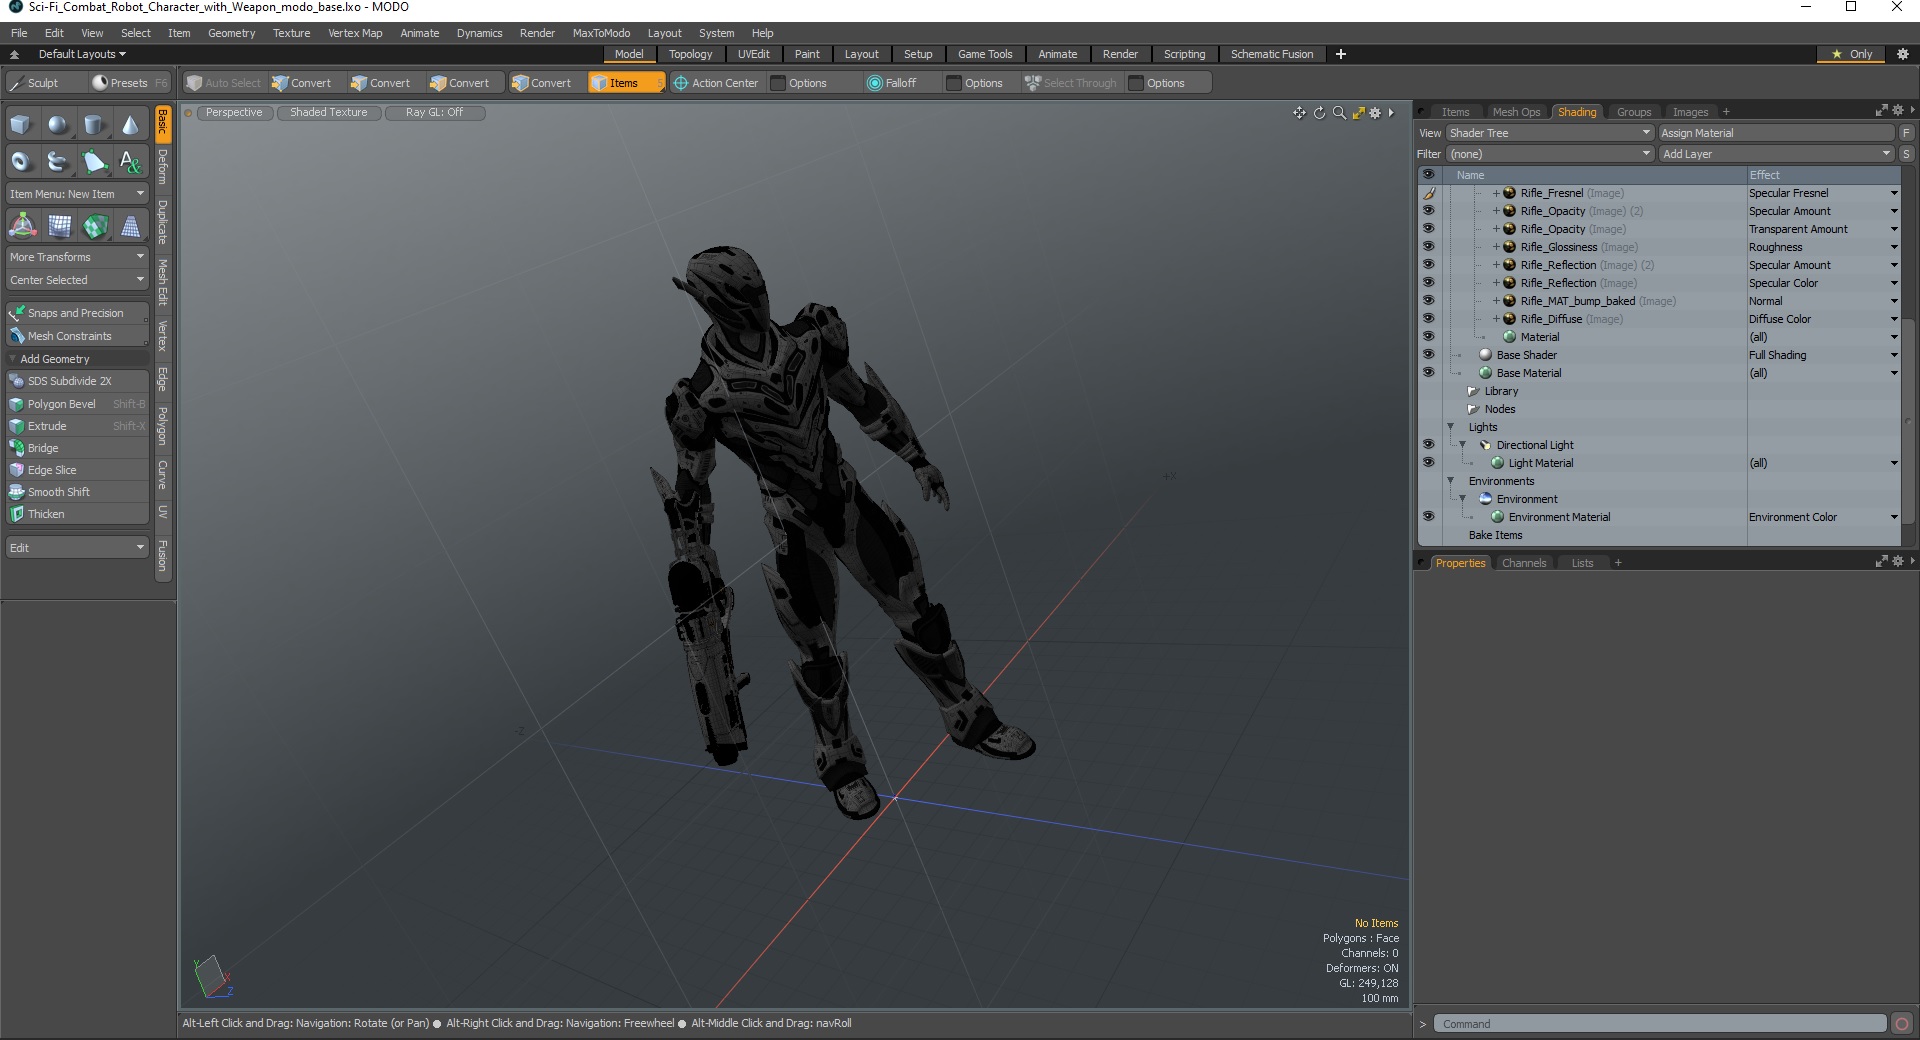Image resolution: width=1920 pixels, height=1040 pixels.
Task: Click the viewport rotate view icon
Action: 1319,113
